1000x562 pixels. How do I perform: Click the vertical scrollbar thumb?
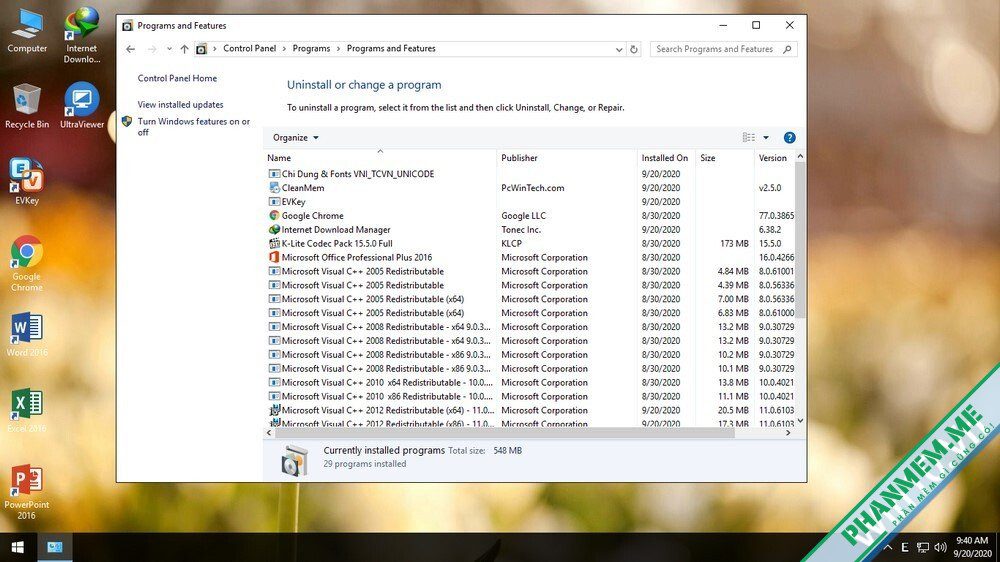[x=800, y=240]
